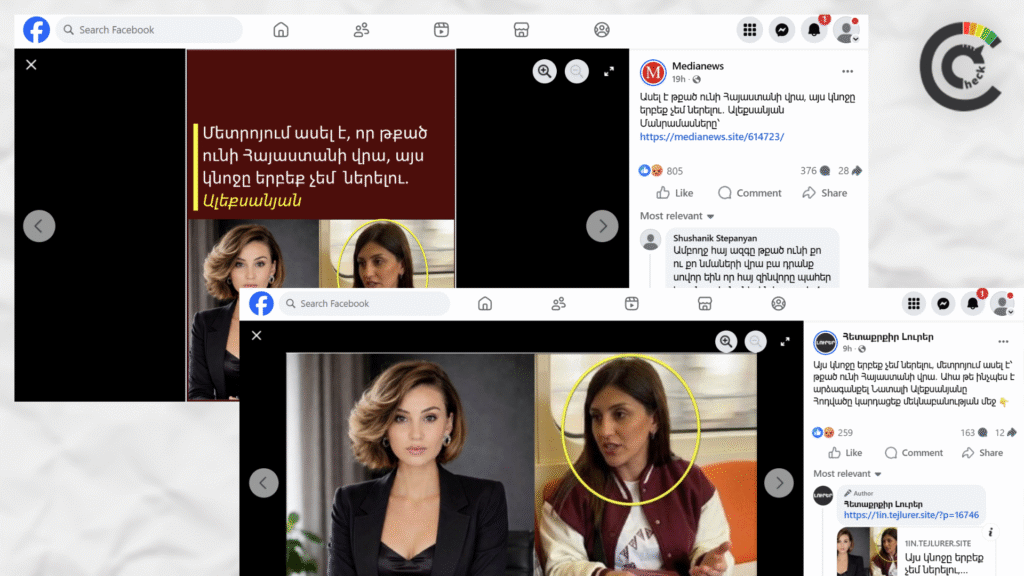Expand Most relevant filter on lower post
This screenshot has width=1024, height=576.
[x=847, y=473]
